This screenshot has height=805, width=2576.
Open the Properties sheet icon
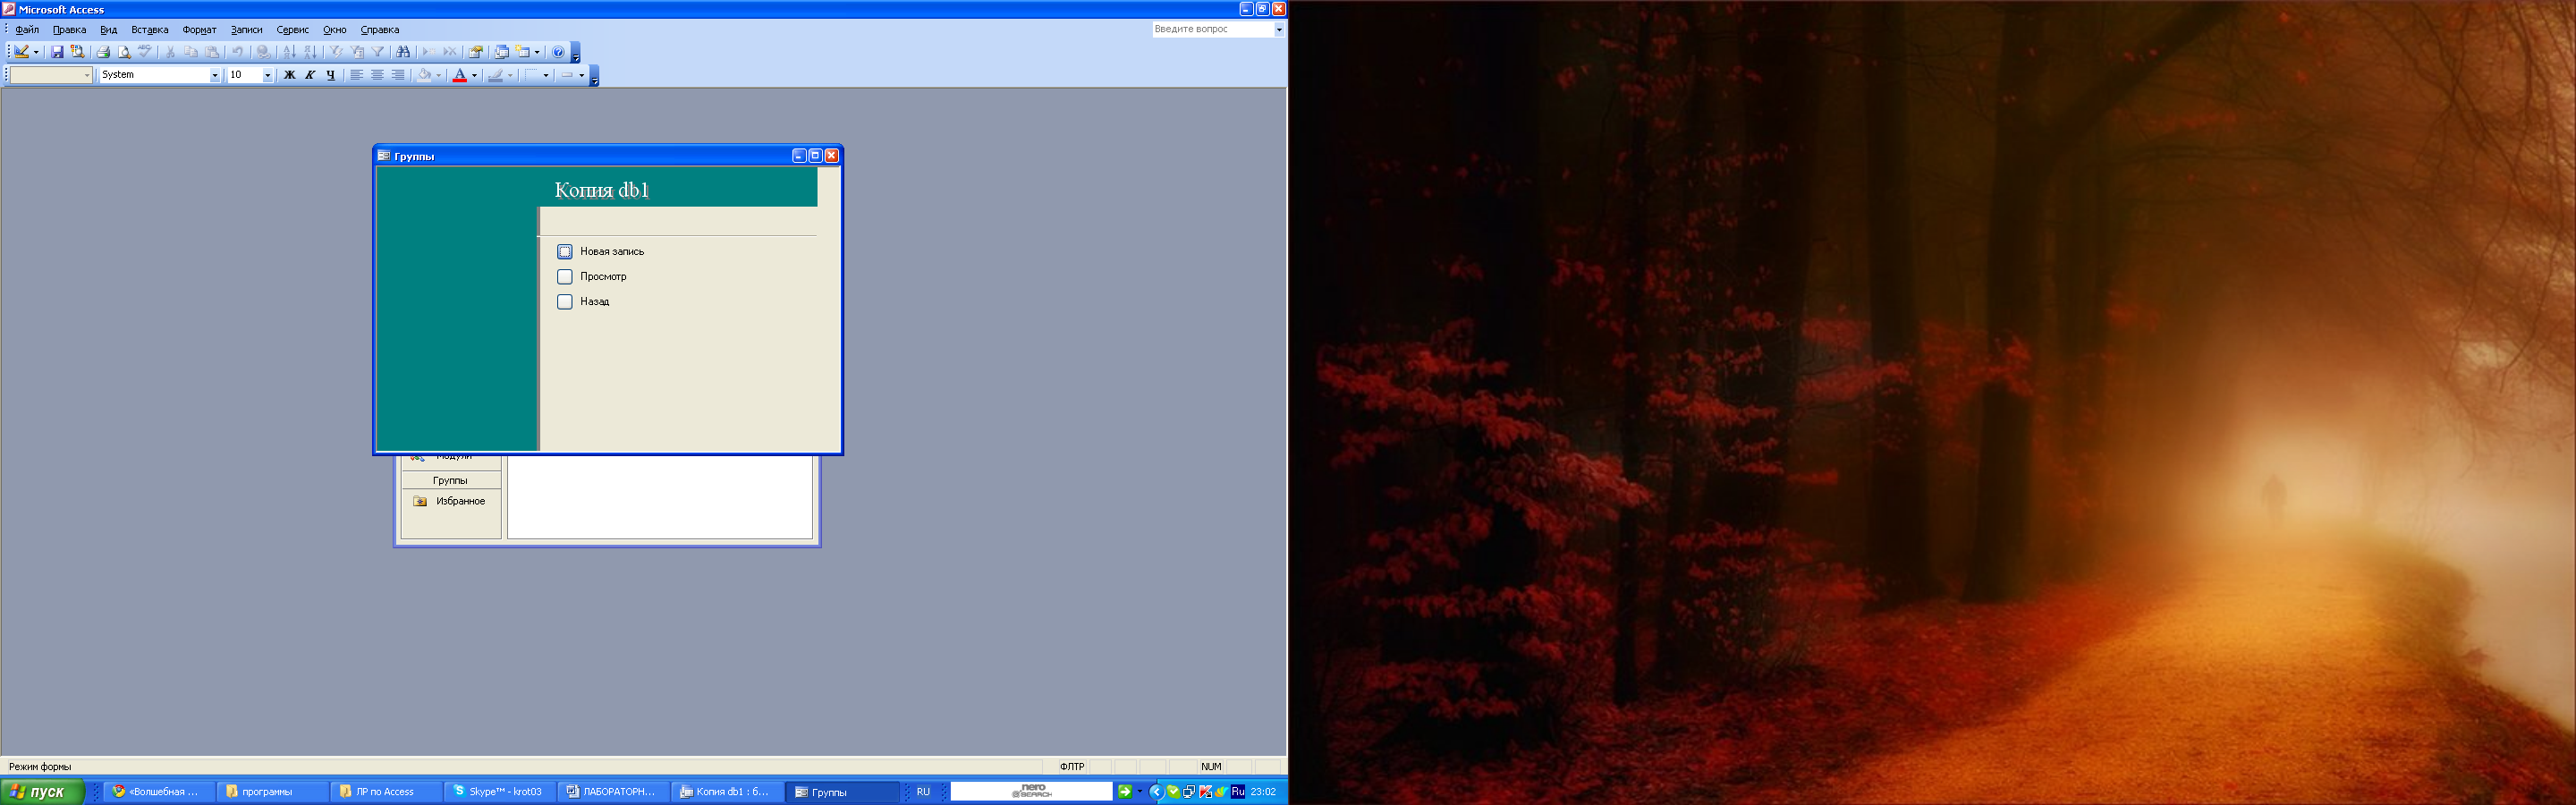476,52
